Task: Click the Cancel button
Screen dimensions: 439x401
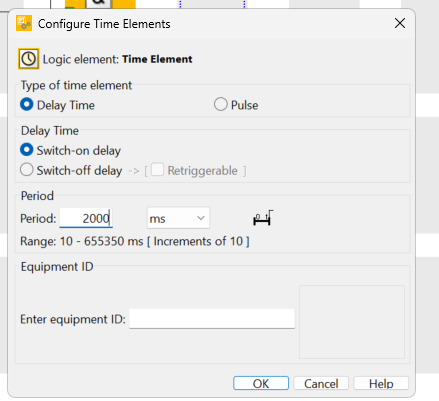Action: pyautogui.click(x=321, y=383)
